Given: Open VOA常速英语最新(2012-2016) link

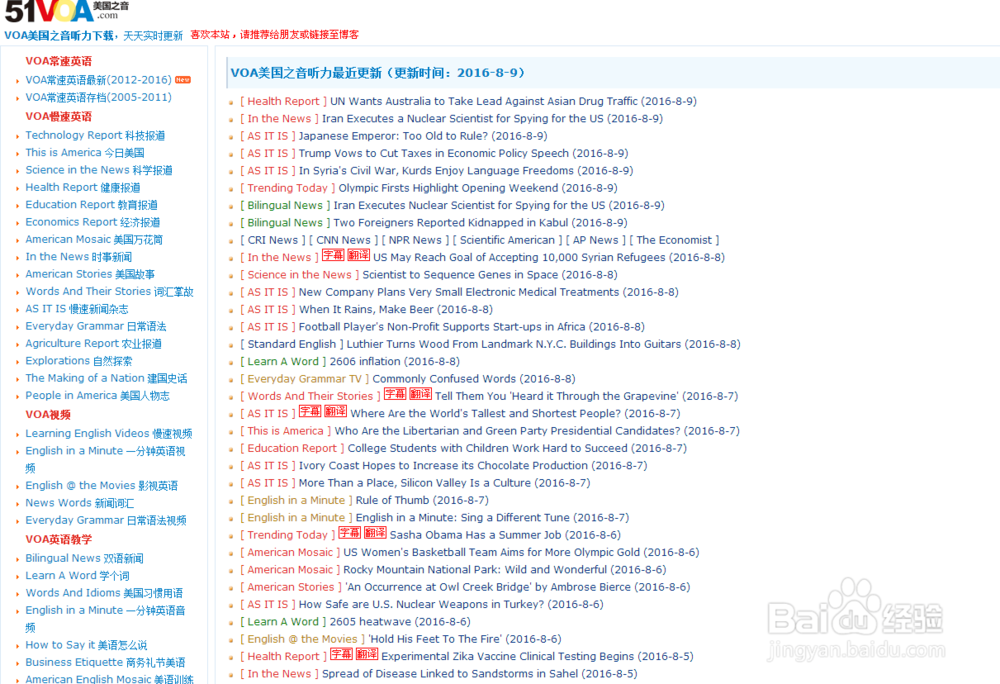Looking at the screenshot, I should (x=98, y=80).
